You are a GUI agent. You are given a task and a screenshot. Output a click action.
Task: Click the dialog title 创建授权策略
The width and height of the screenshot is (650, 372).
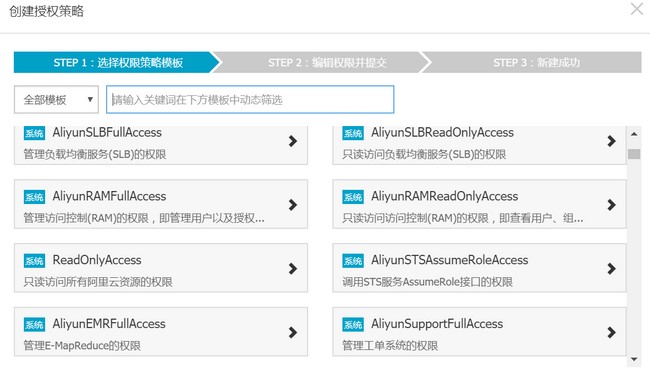tap(46, 11)
